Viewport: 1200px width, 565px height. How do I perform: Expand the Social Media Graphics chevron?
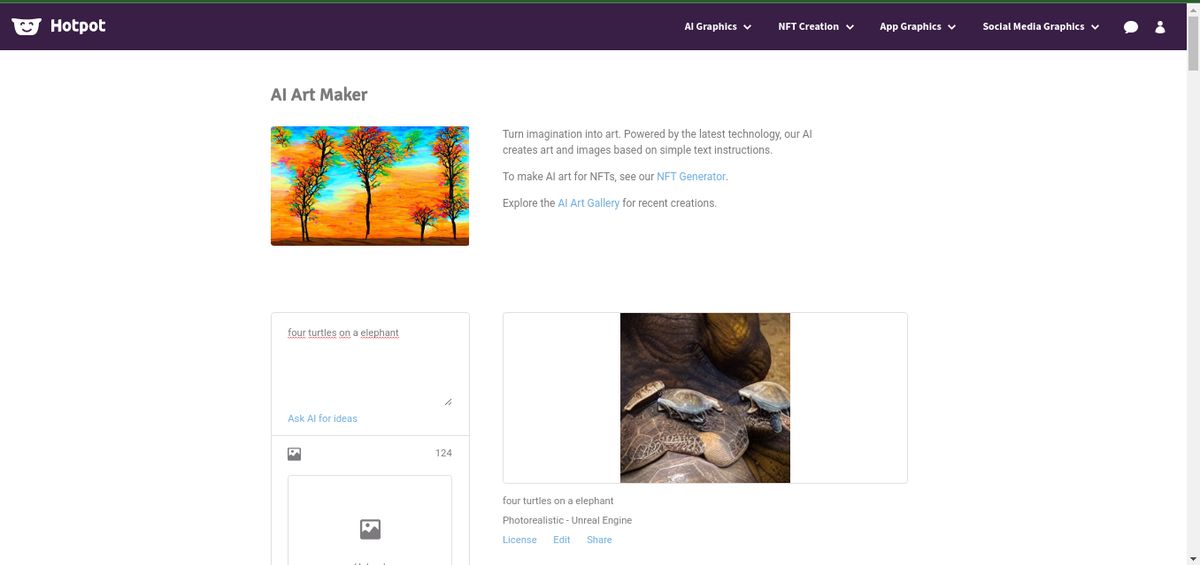point(1095,27)
